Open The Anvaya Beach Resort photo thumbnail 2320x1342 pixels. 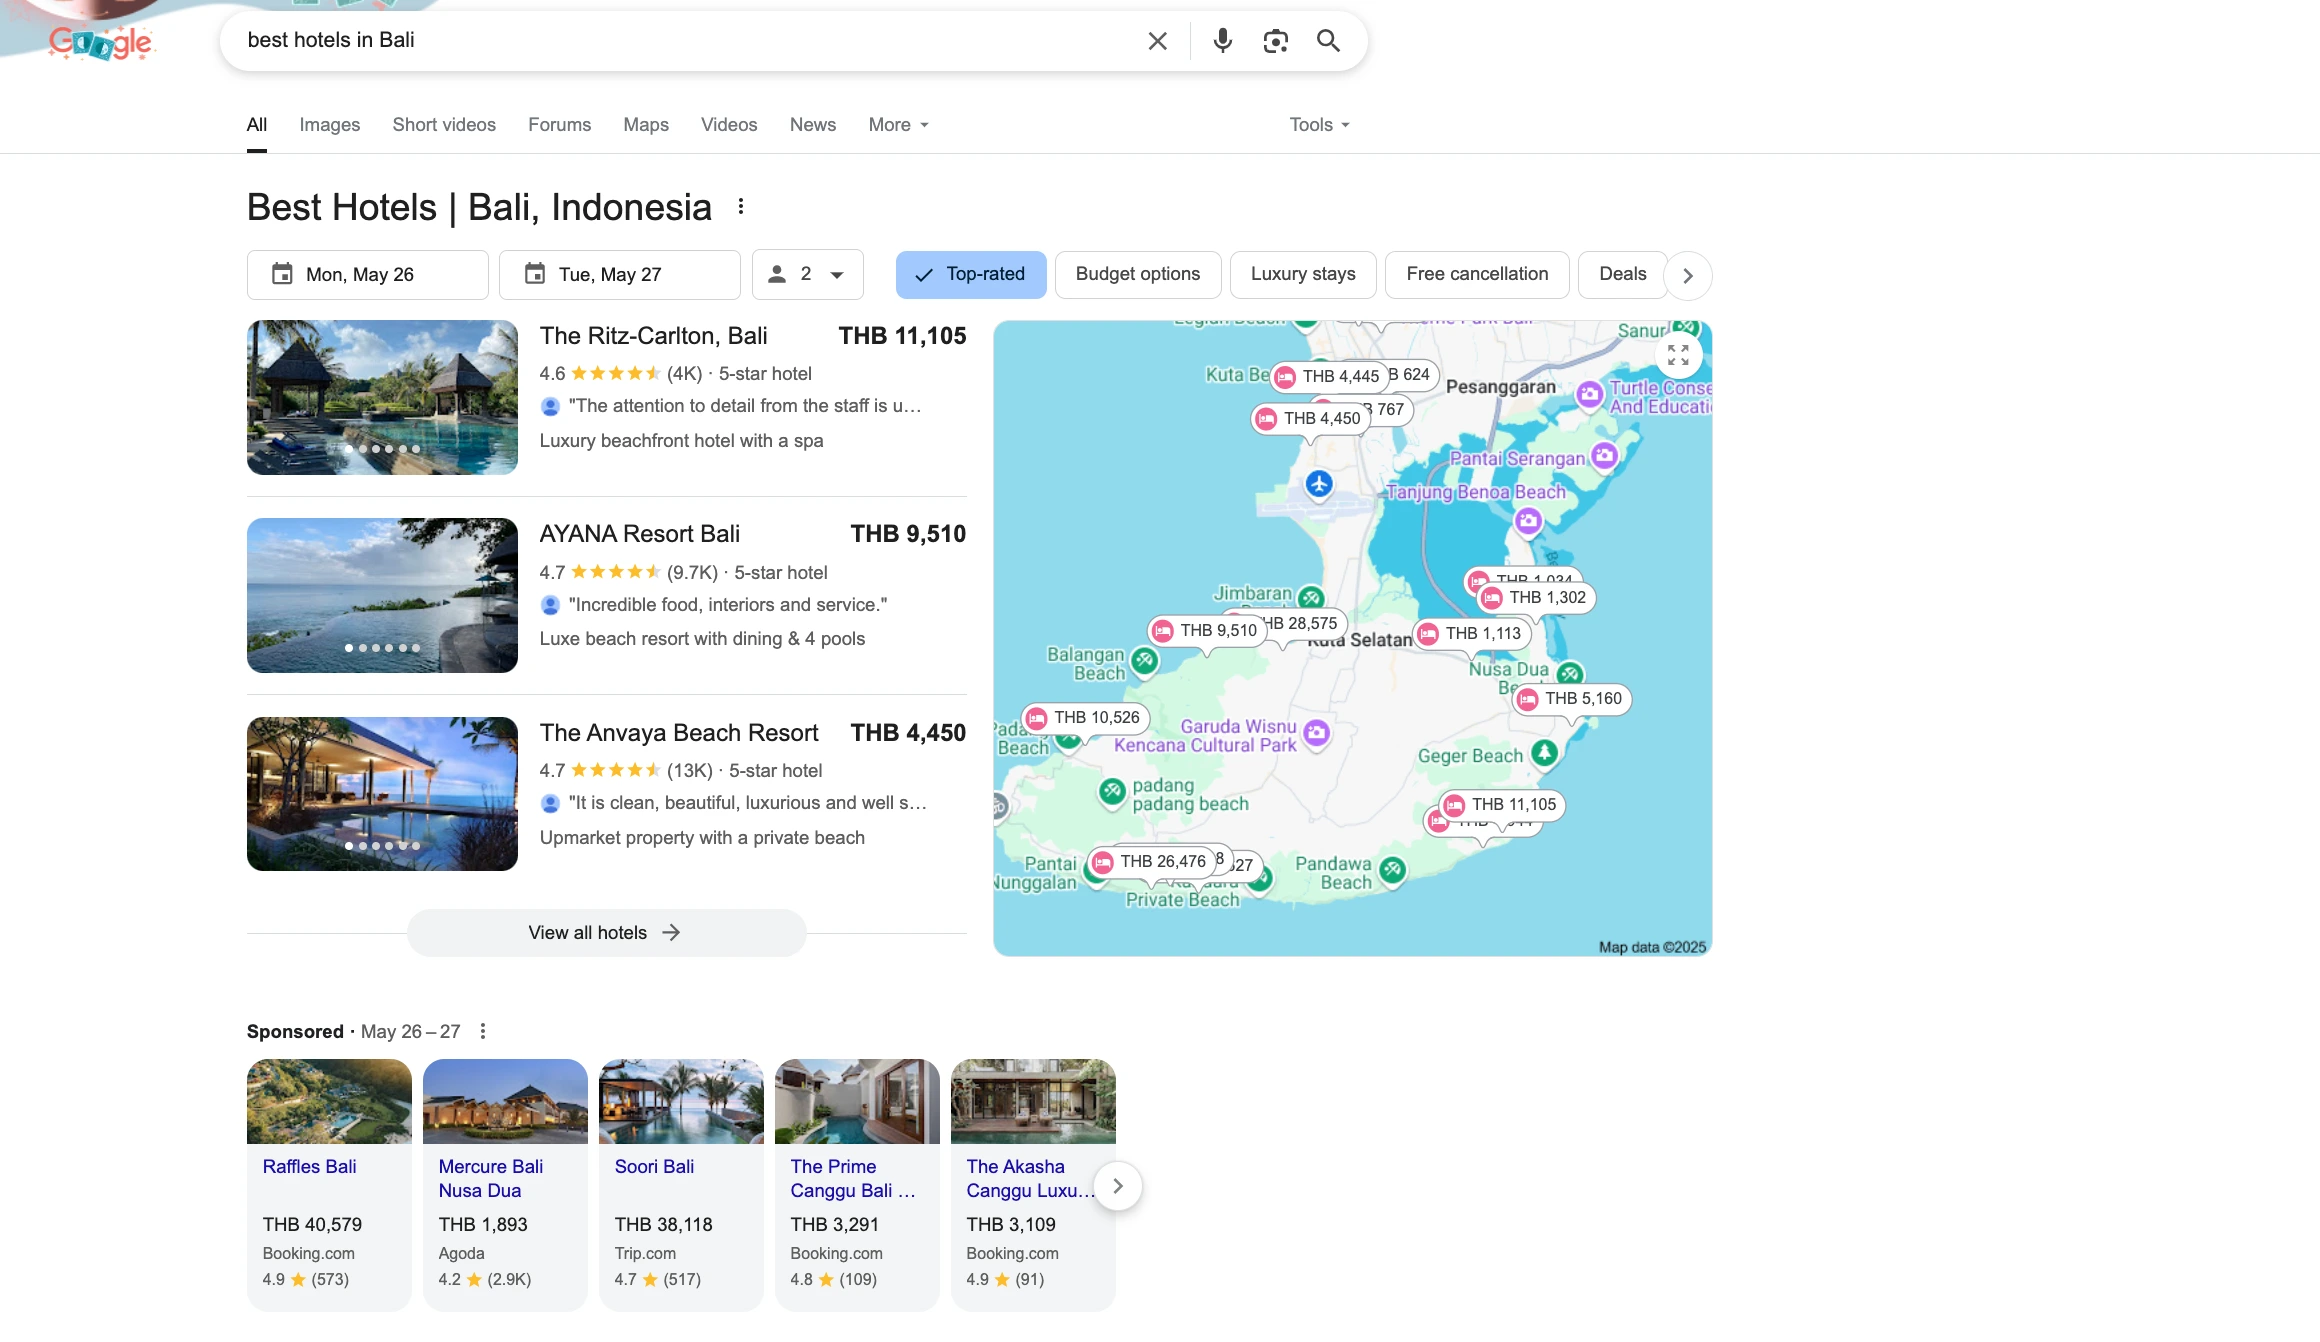[382, 794]
